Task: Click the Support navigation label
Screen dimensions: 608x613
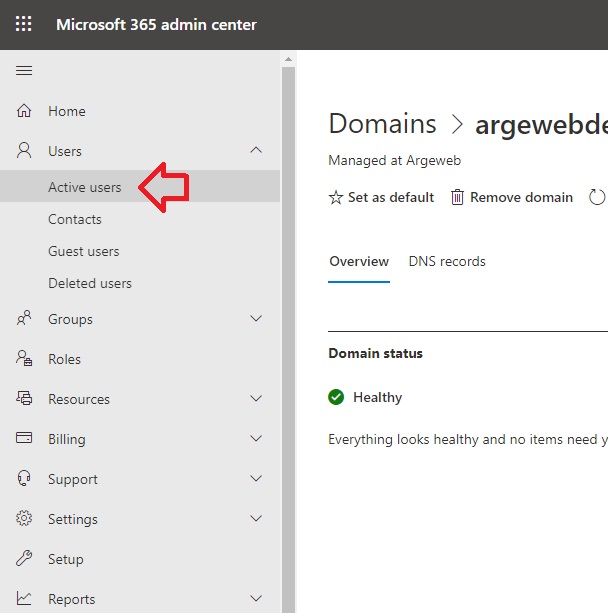Action: coord(73,479)
